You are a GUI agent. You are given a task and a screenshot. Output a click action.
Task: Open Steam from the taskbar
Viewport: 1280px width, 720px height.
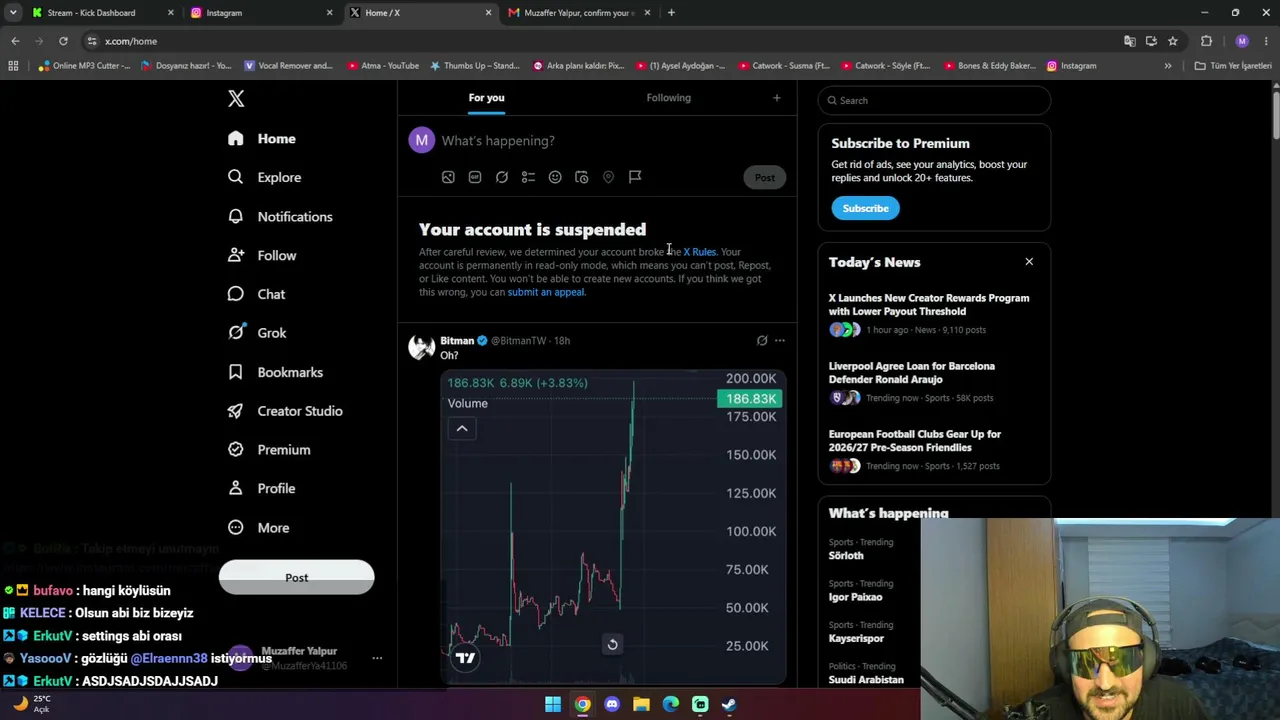pos(729,704)
